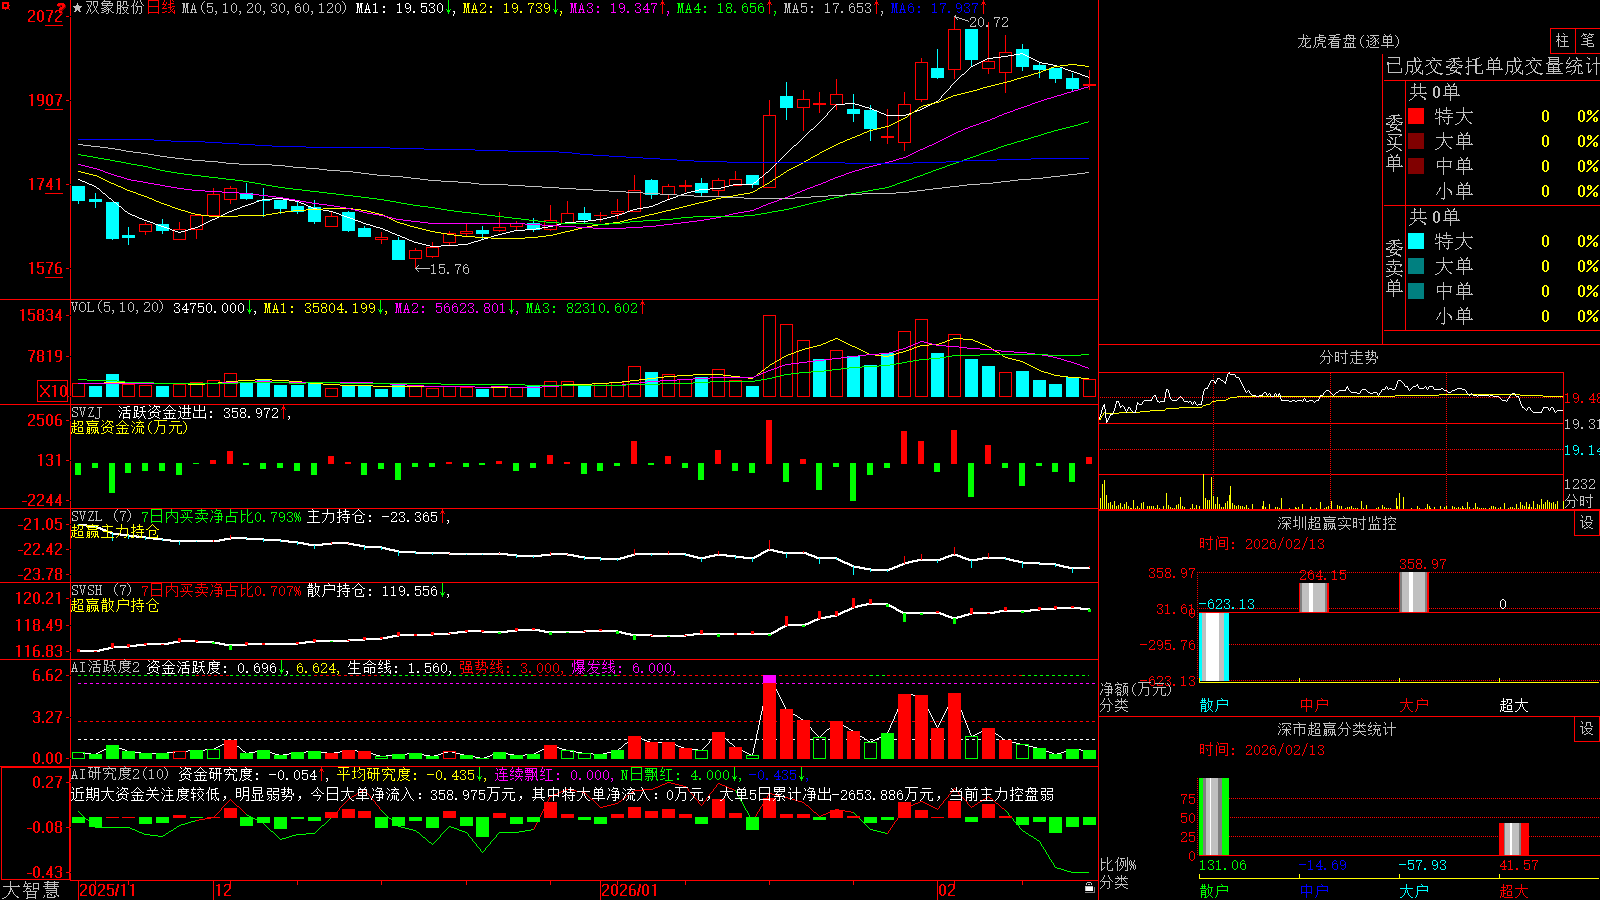Click the 超赢资金流(万元) label

pos(129,427)
